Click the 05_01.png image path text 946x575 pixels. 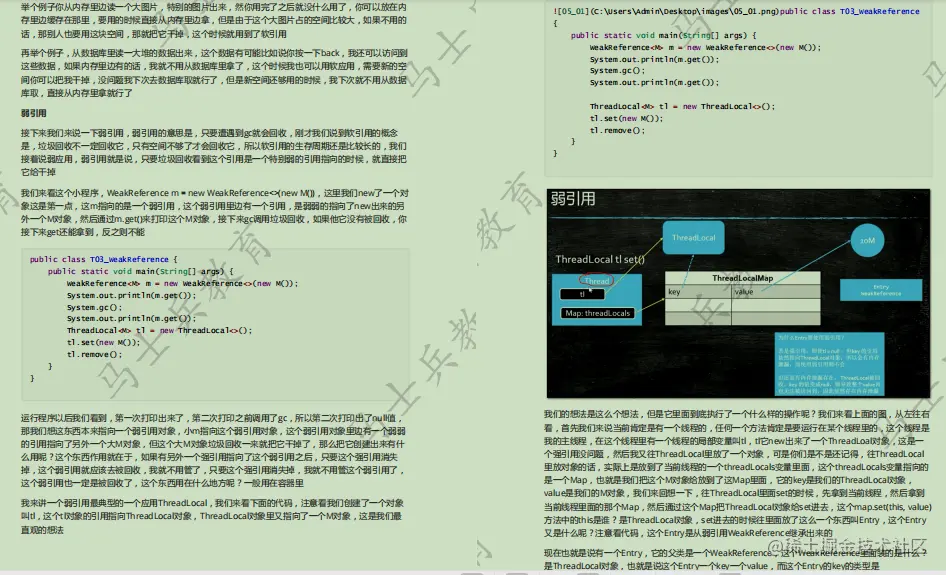point(665,11)
